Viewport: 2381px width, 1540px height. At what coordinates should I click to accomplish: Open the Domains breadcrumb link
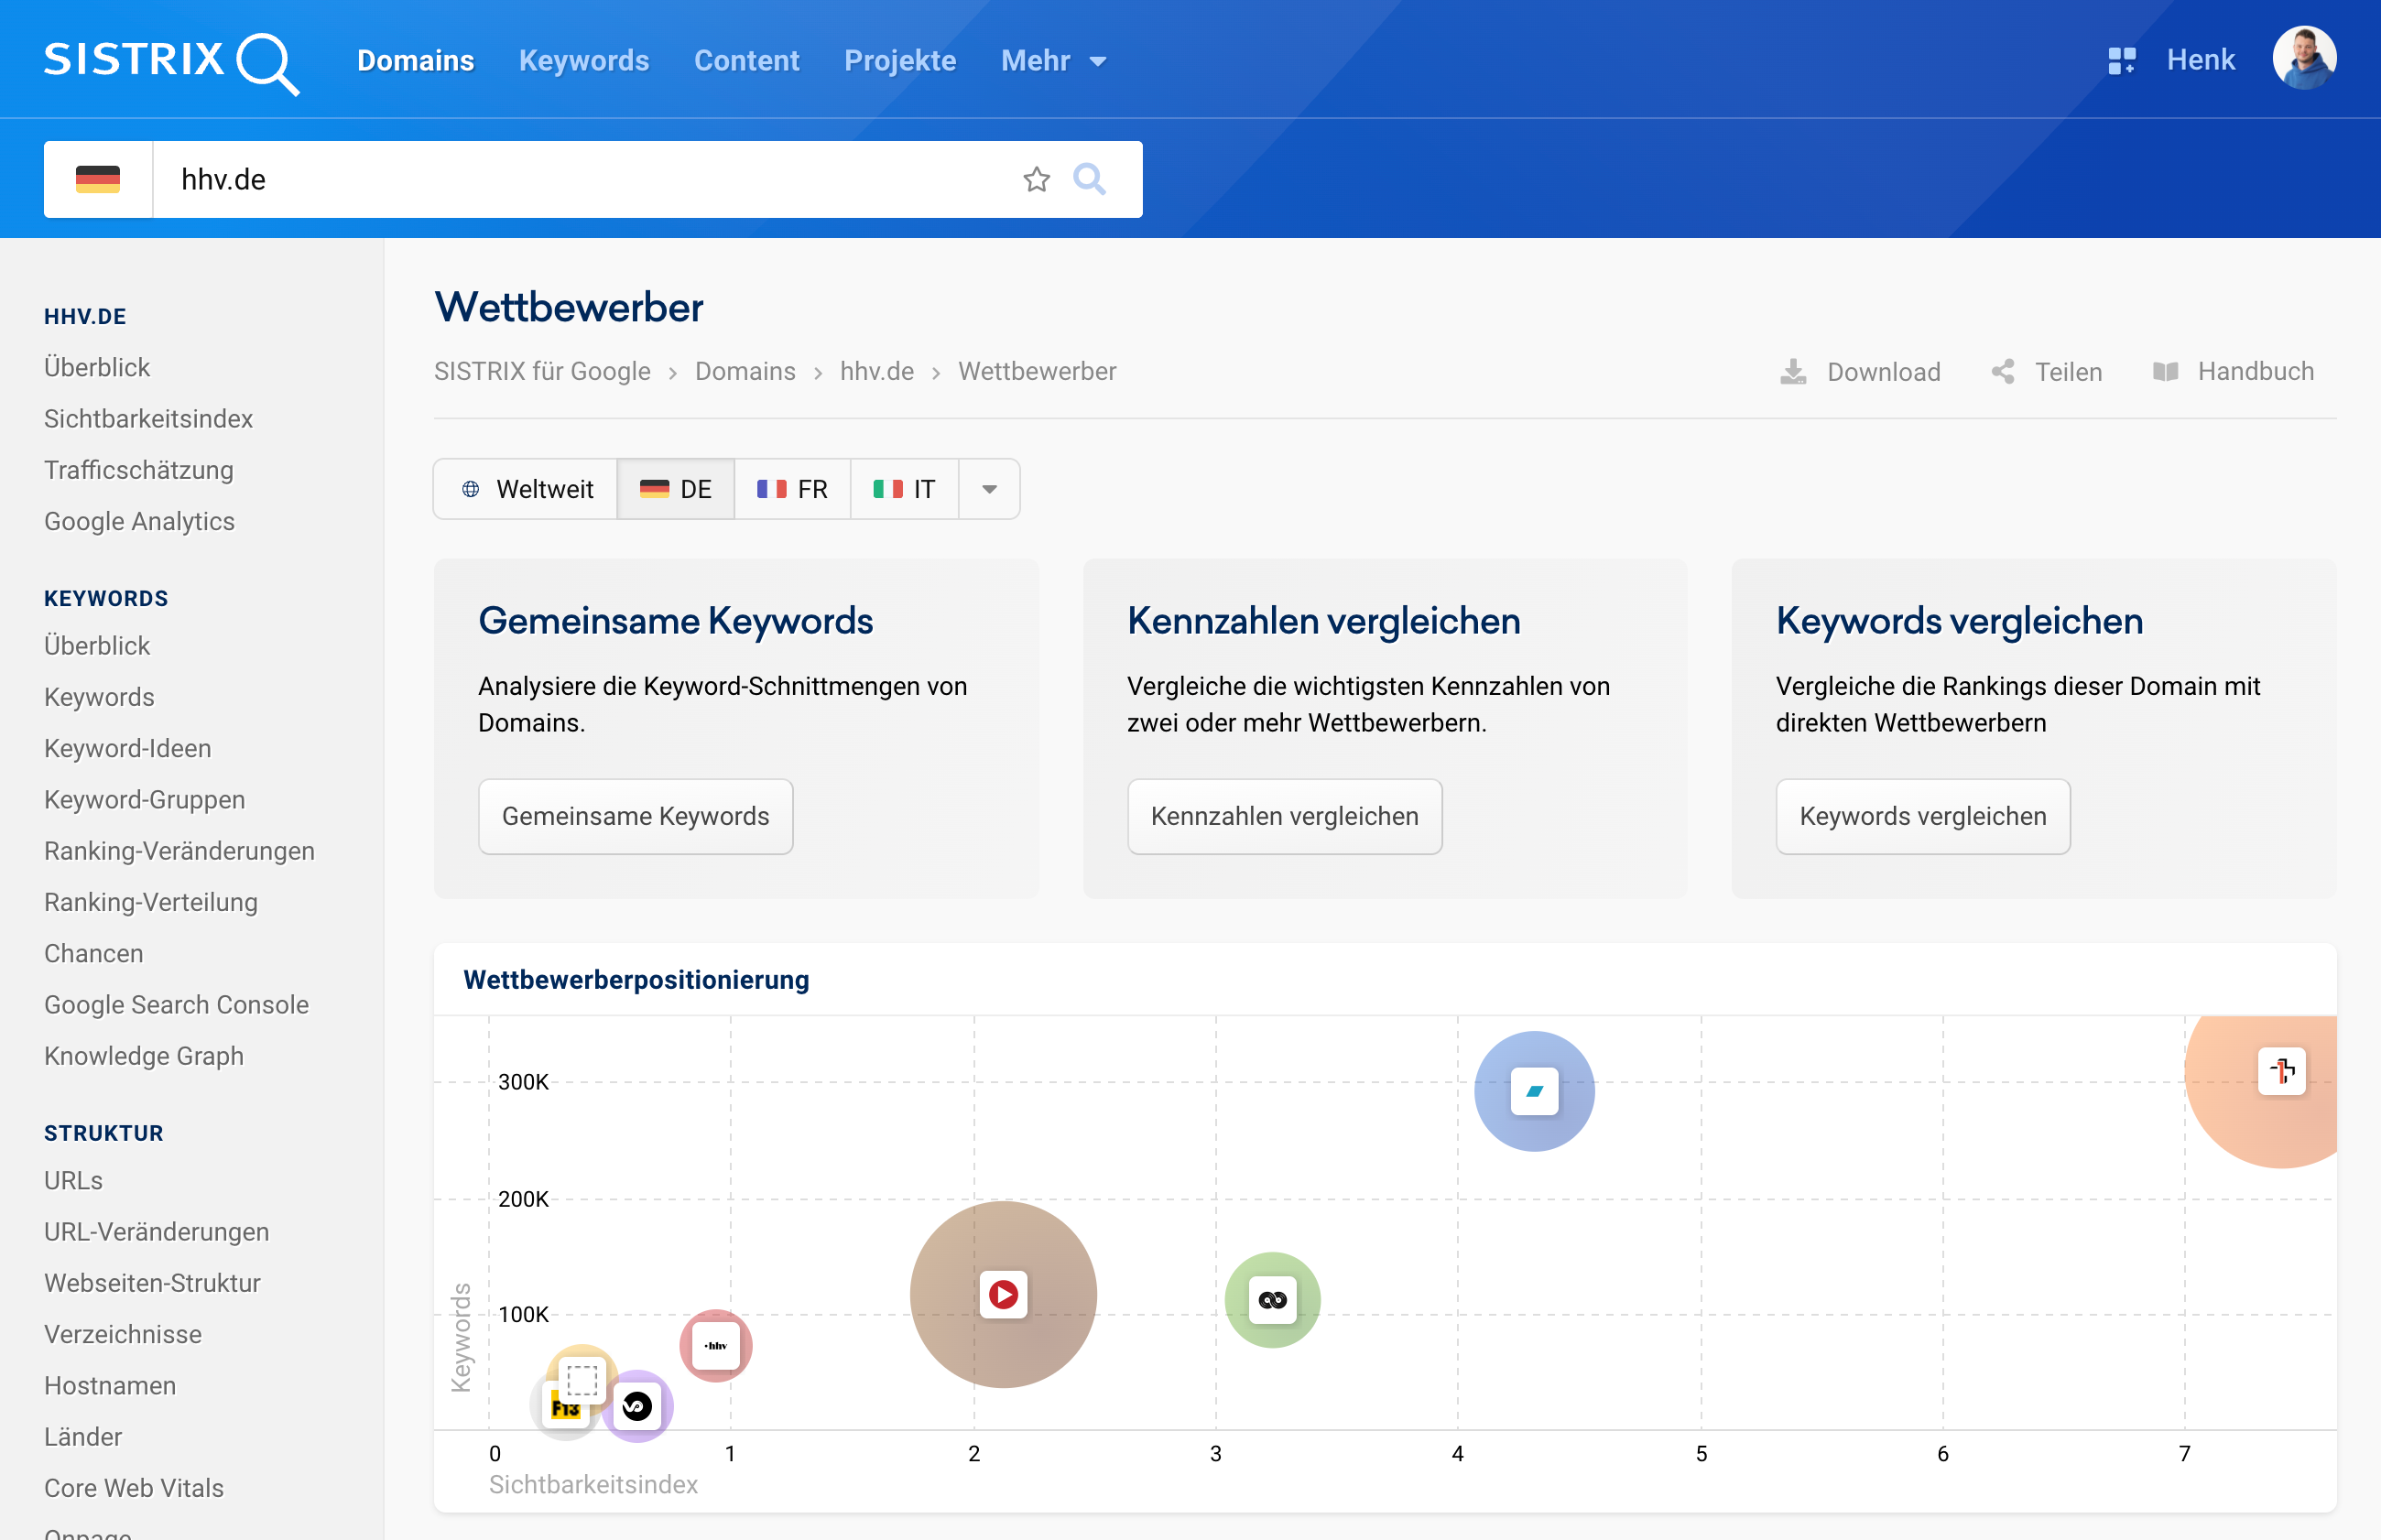click(744, 371)
